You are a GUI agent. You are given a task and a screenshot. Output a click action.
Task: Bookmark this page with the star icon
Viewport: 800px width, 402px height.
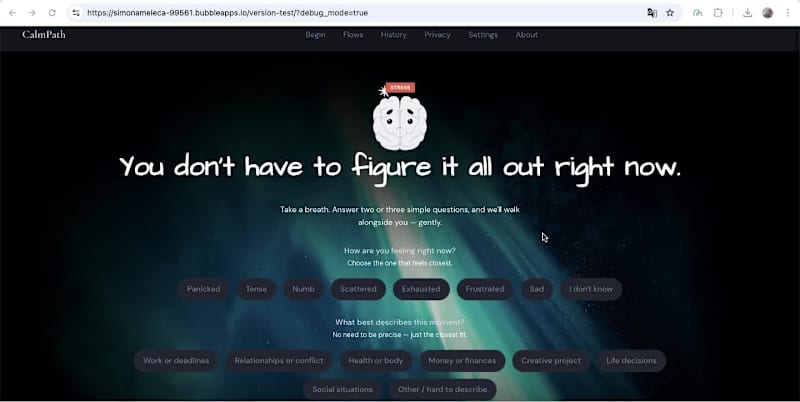(x=670, y=13)
